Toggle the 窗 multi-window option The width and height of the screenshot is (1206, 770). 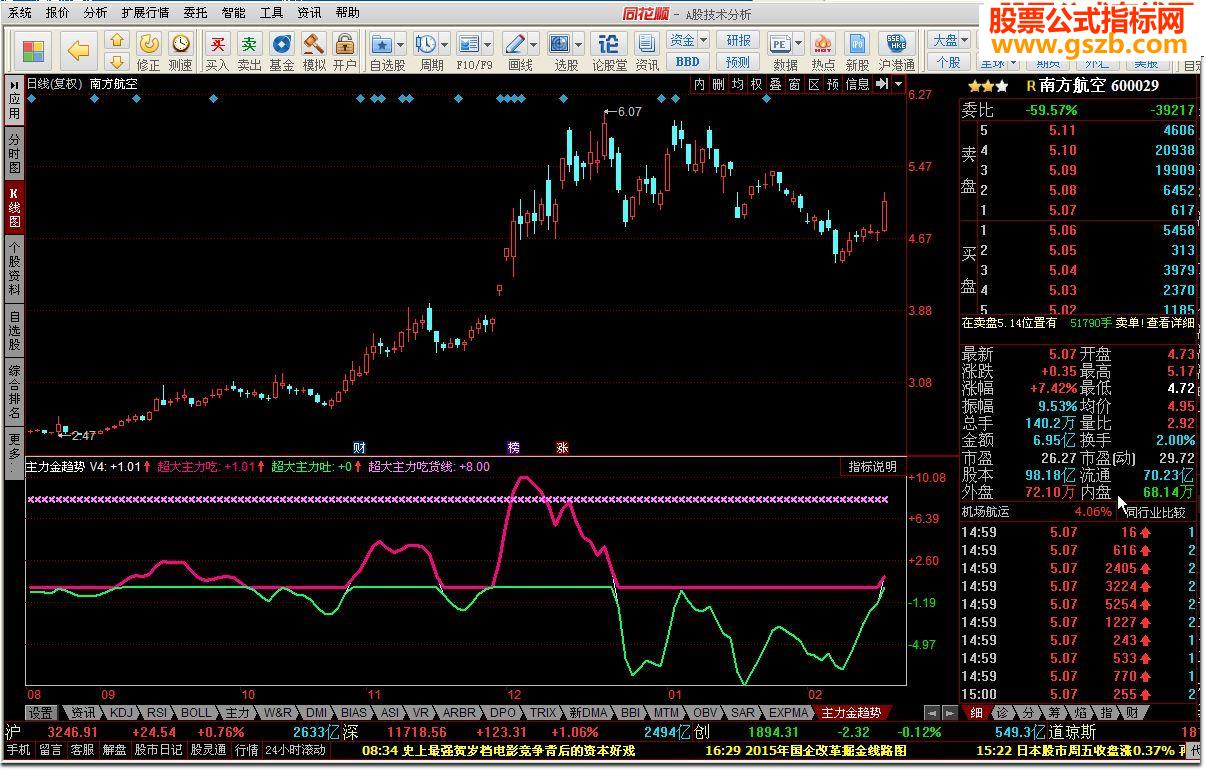(x=794, y=84)
